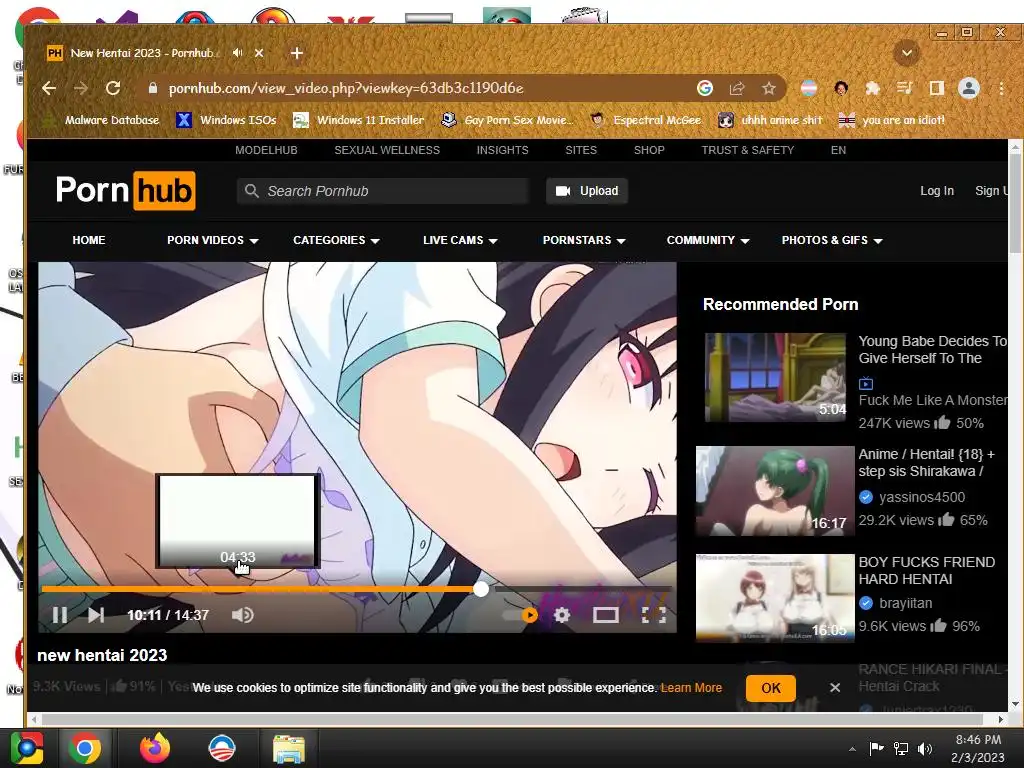The height and width of the screenshot is (768, 1024).
Task: Go back using the browser back arrow
Action: point(49,88)
